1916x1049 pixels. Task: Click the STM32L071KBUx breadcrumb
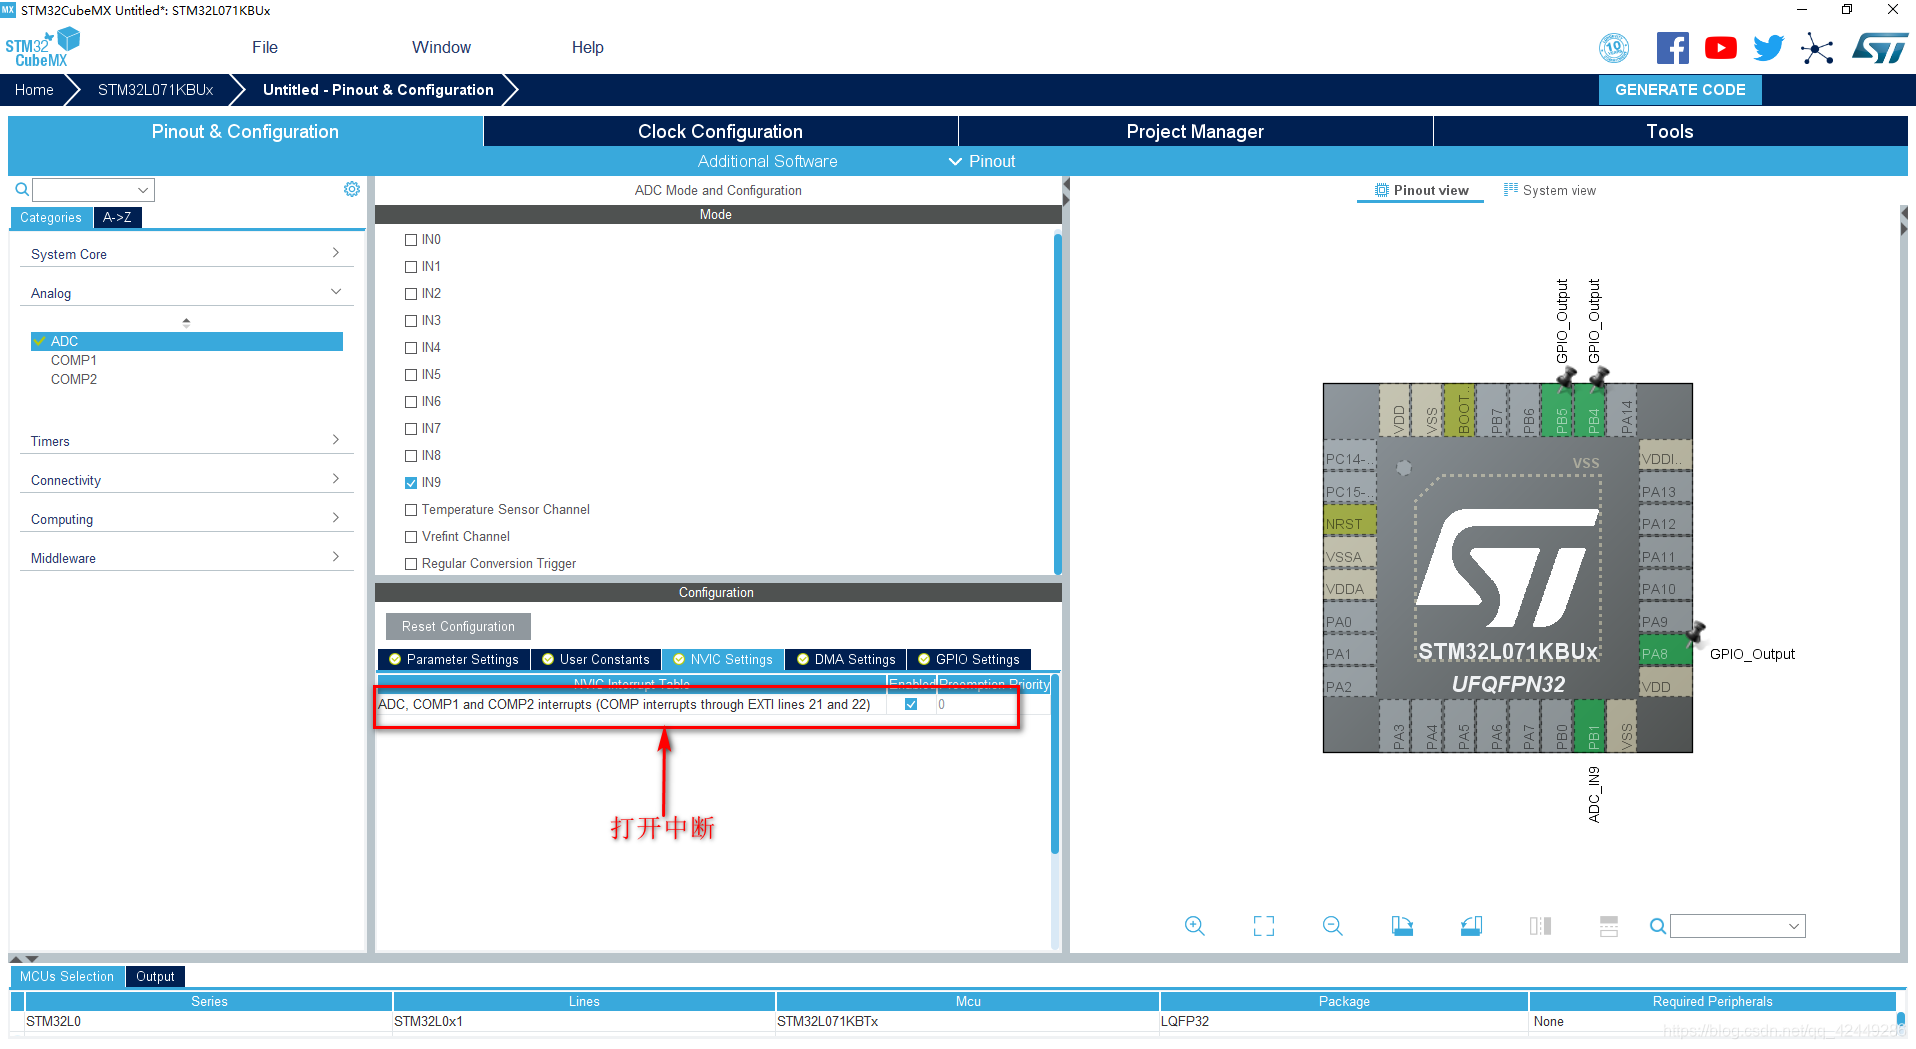[x=155, y=89]
